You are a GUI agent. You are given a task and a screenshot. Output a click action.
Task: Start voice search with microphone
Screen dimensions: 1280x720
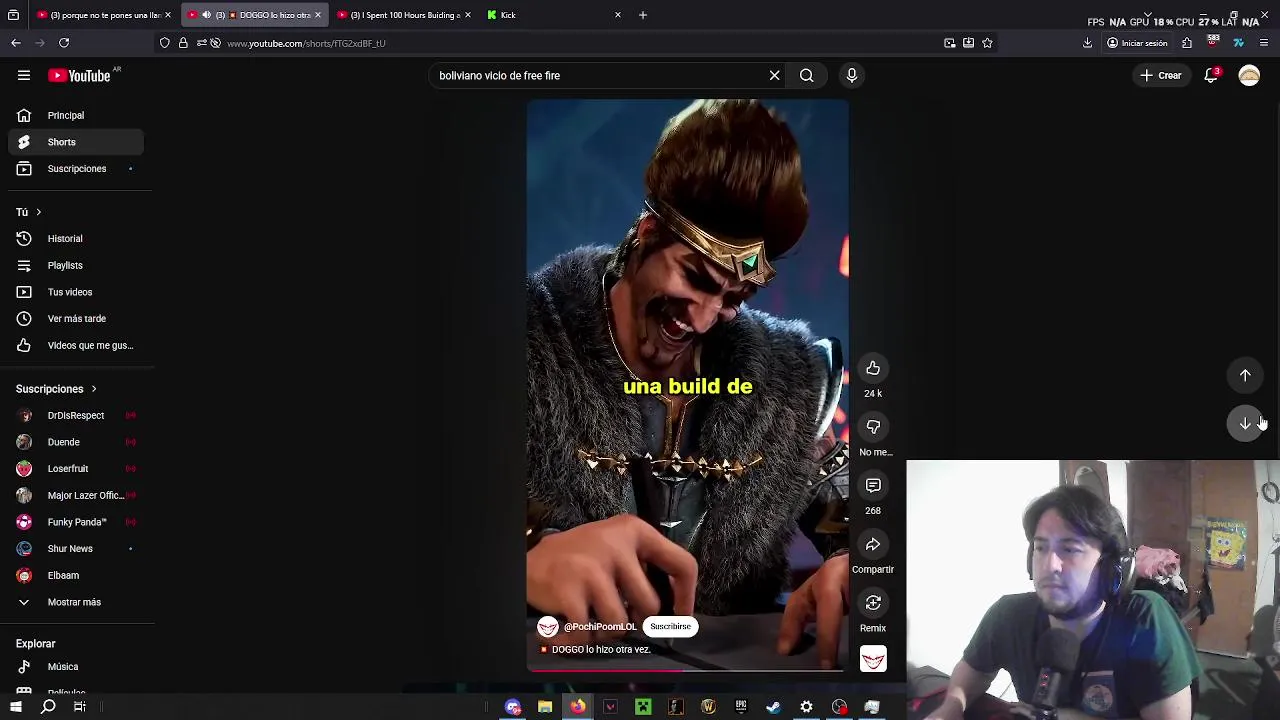[x=852, y=75]
